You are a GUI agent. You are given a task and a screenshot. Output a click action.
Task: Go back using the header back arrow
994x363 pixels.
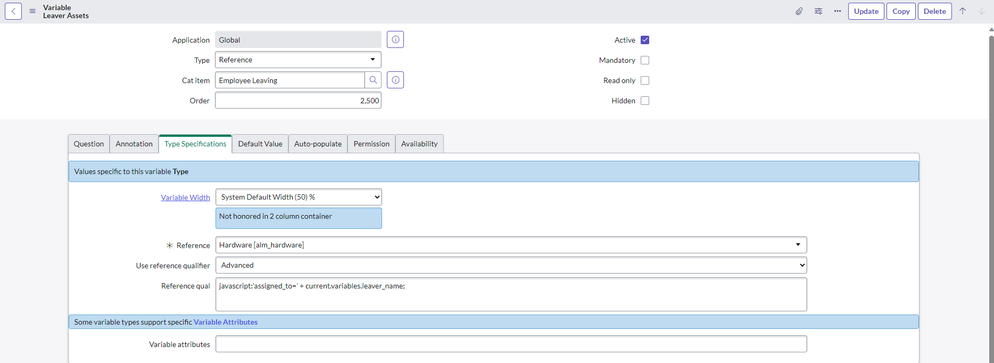click(x=13, y=11)
